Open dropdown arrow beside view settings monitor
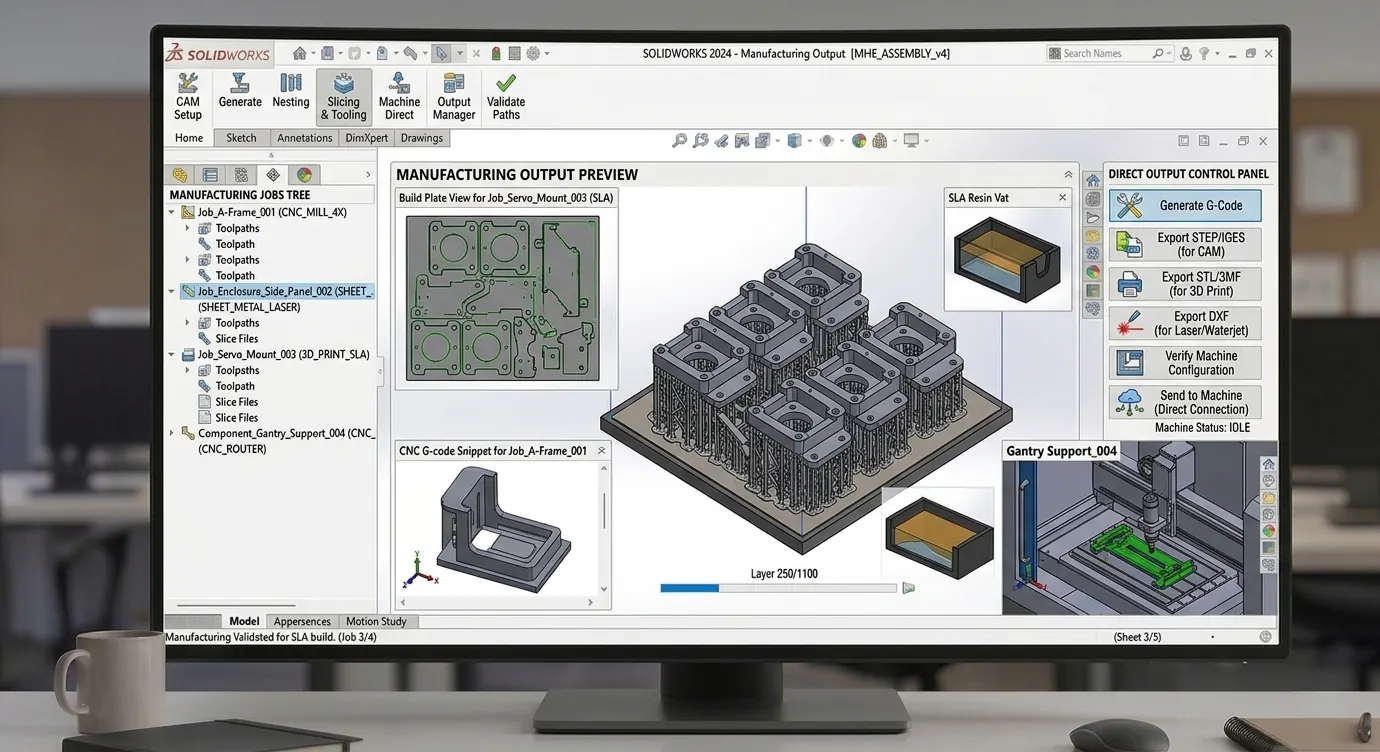Viewport: 1380px width, 752px height. click(926, 141)
